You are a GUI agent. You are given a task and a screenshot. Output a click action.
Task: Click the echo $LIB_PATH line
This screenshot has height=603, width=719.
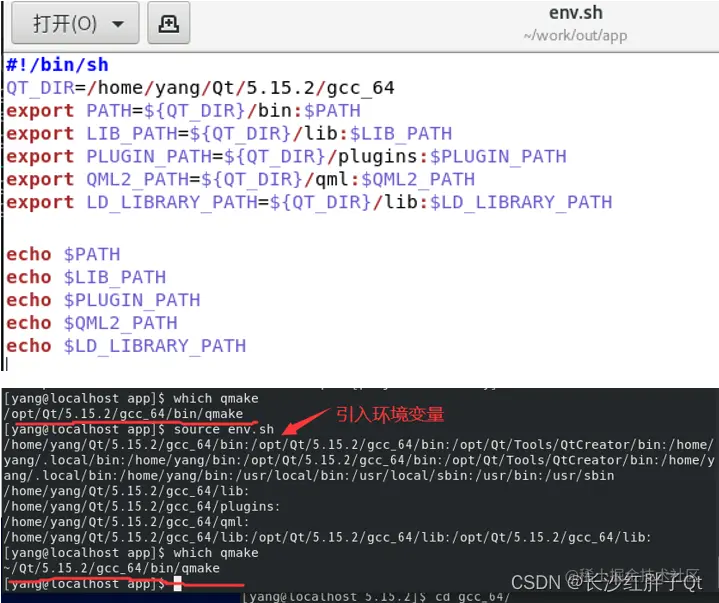point(86,277)
